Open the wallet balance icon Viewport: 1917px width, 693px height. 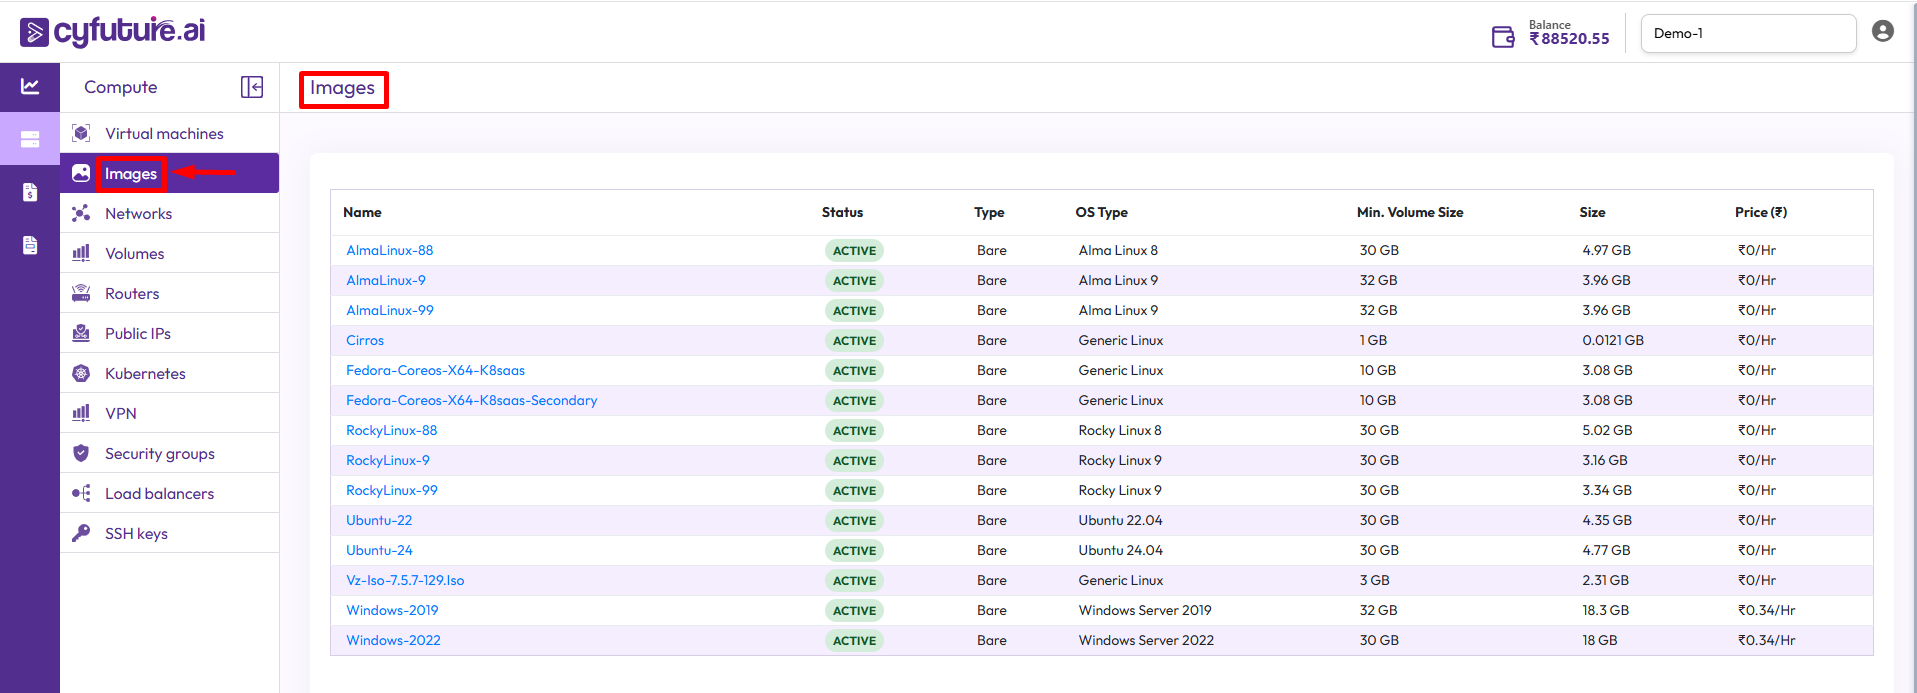pyautogui.click(x=1503, y=37)
